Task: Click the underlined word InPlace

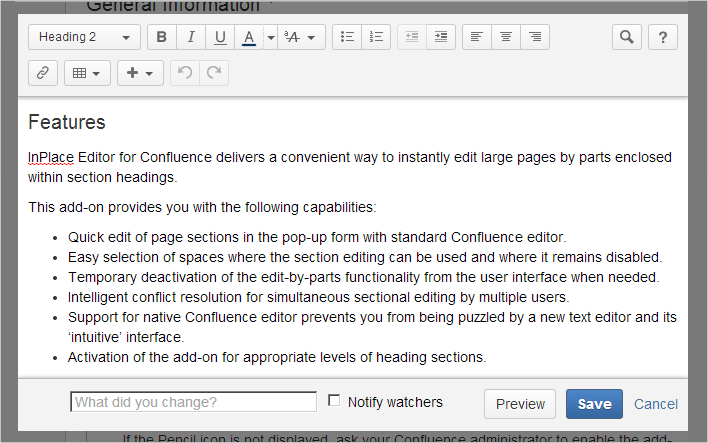Action: (51, 158)
